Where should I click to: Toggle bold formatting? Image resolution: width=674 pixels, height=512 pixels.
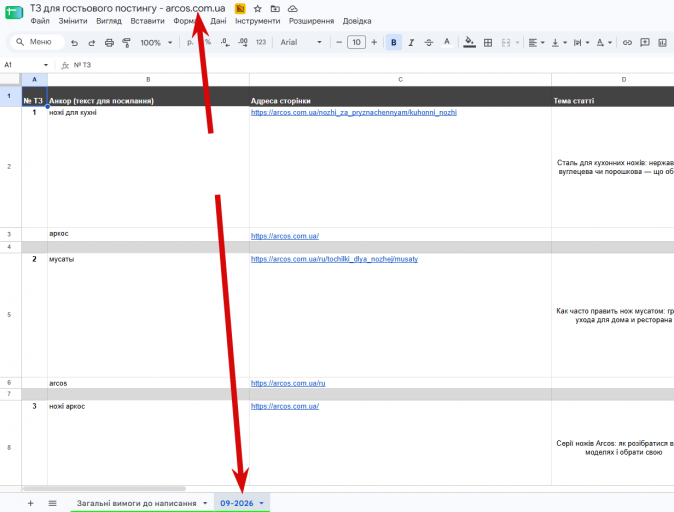393,42
